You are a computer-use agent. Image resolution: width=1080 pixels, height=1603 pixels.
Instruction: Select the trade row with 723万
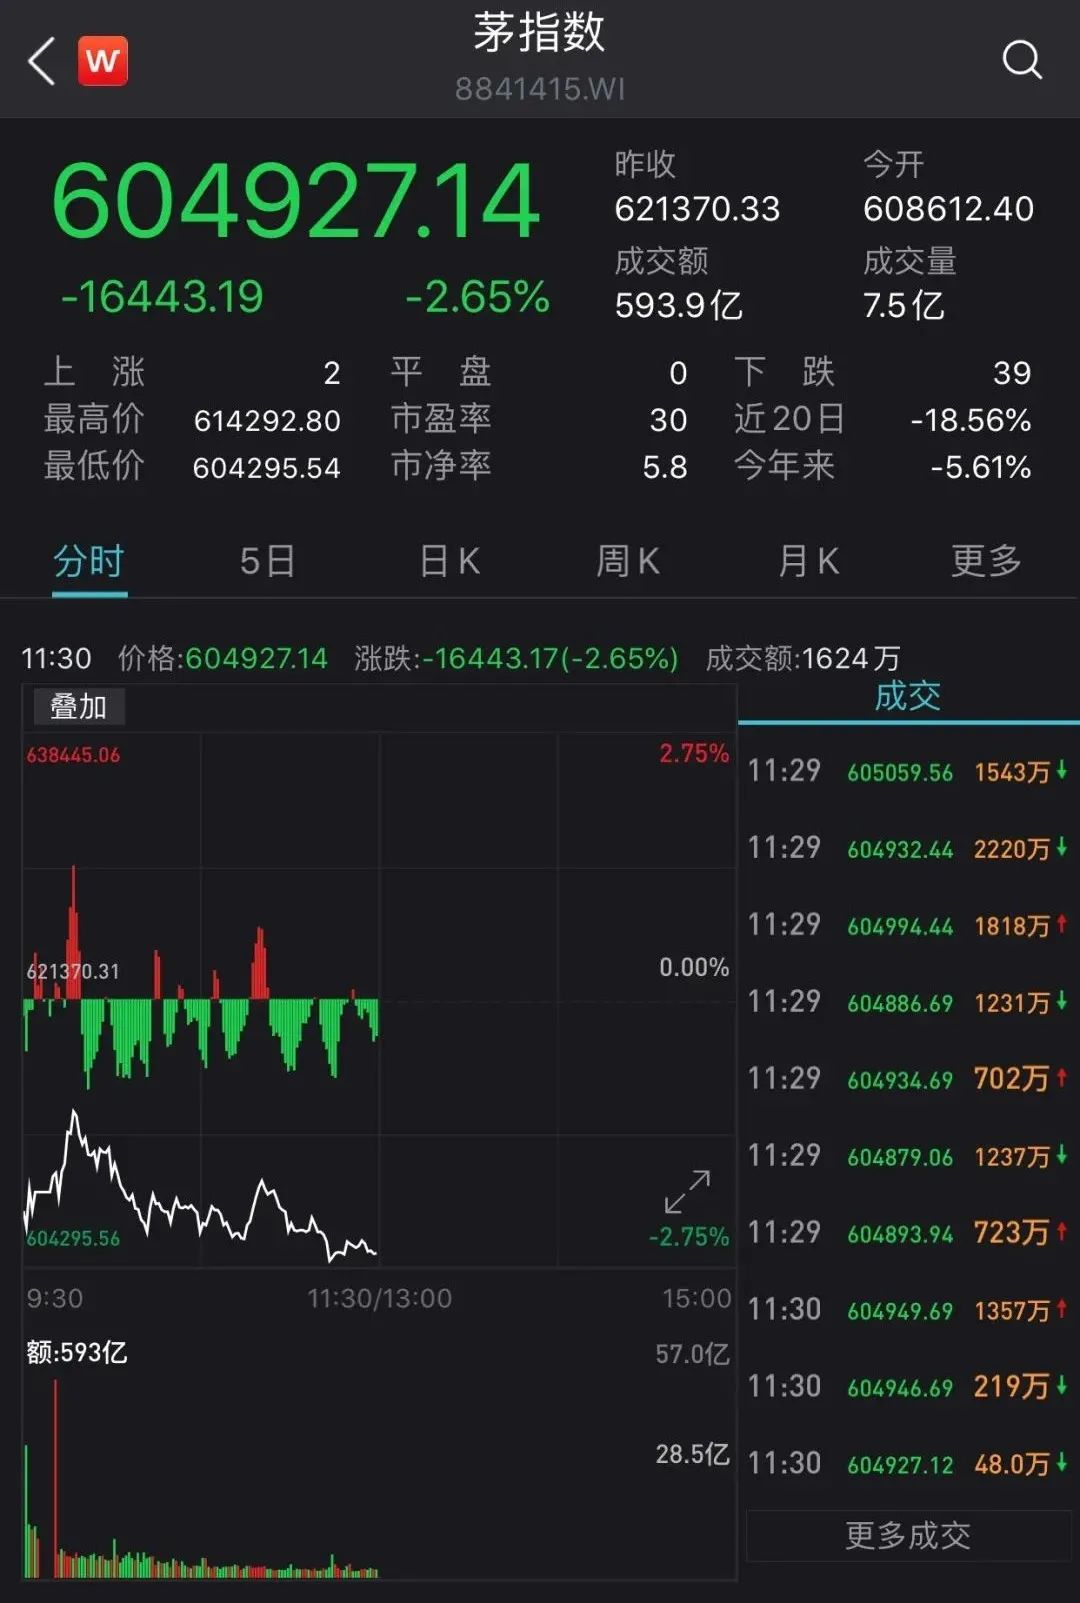tap(908, 1233)
